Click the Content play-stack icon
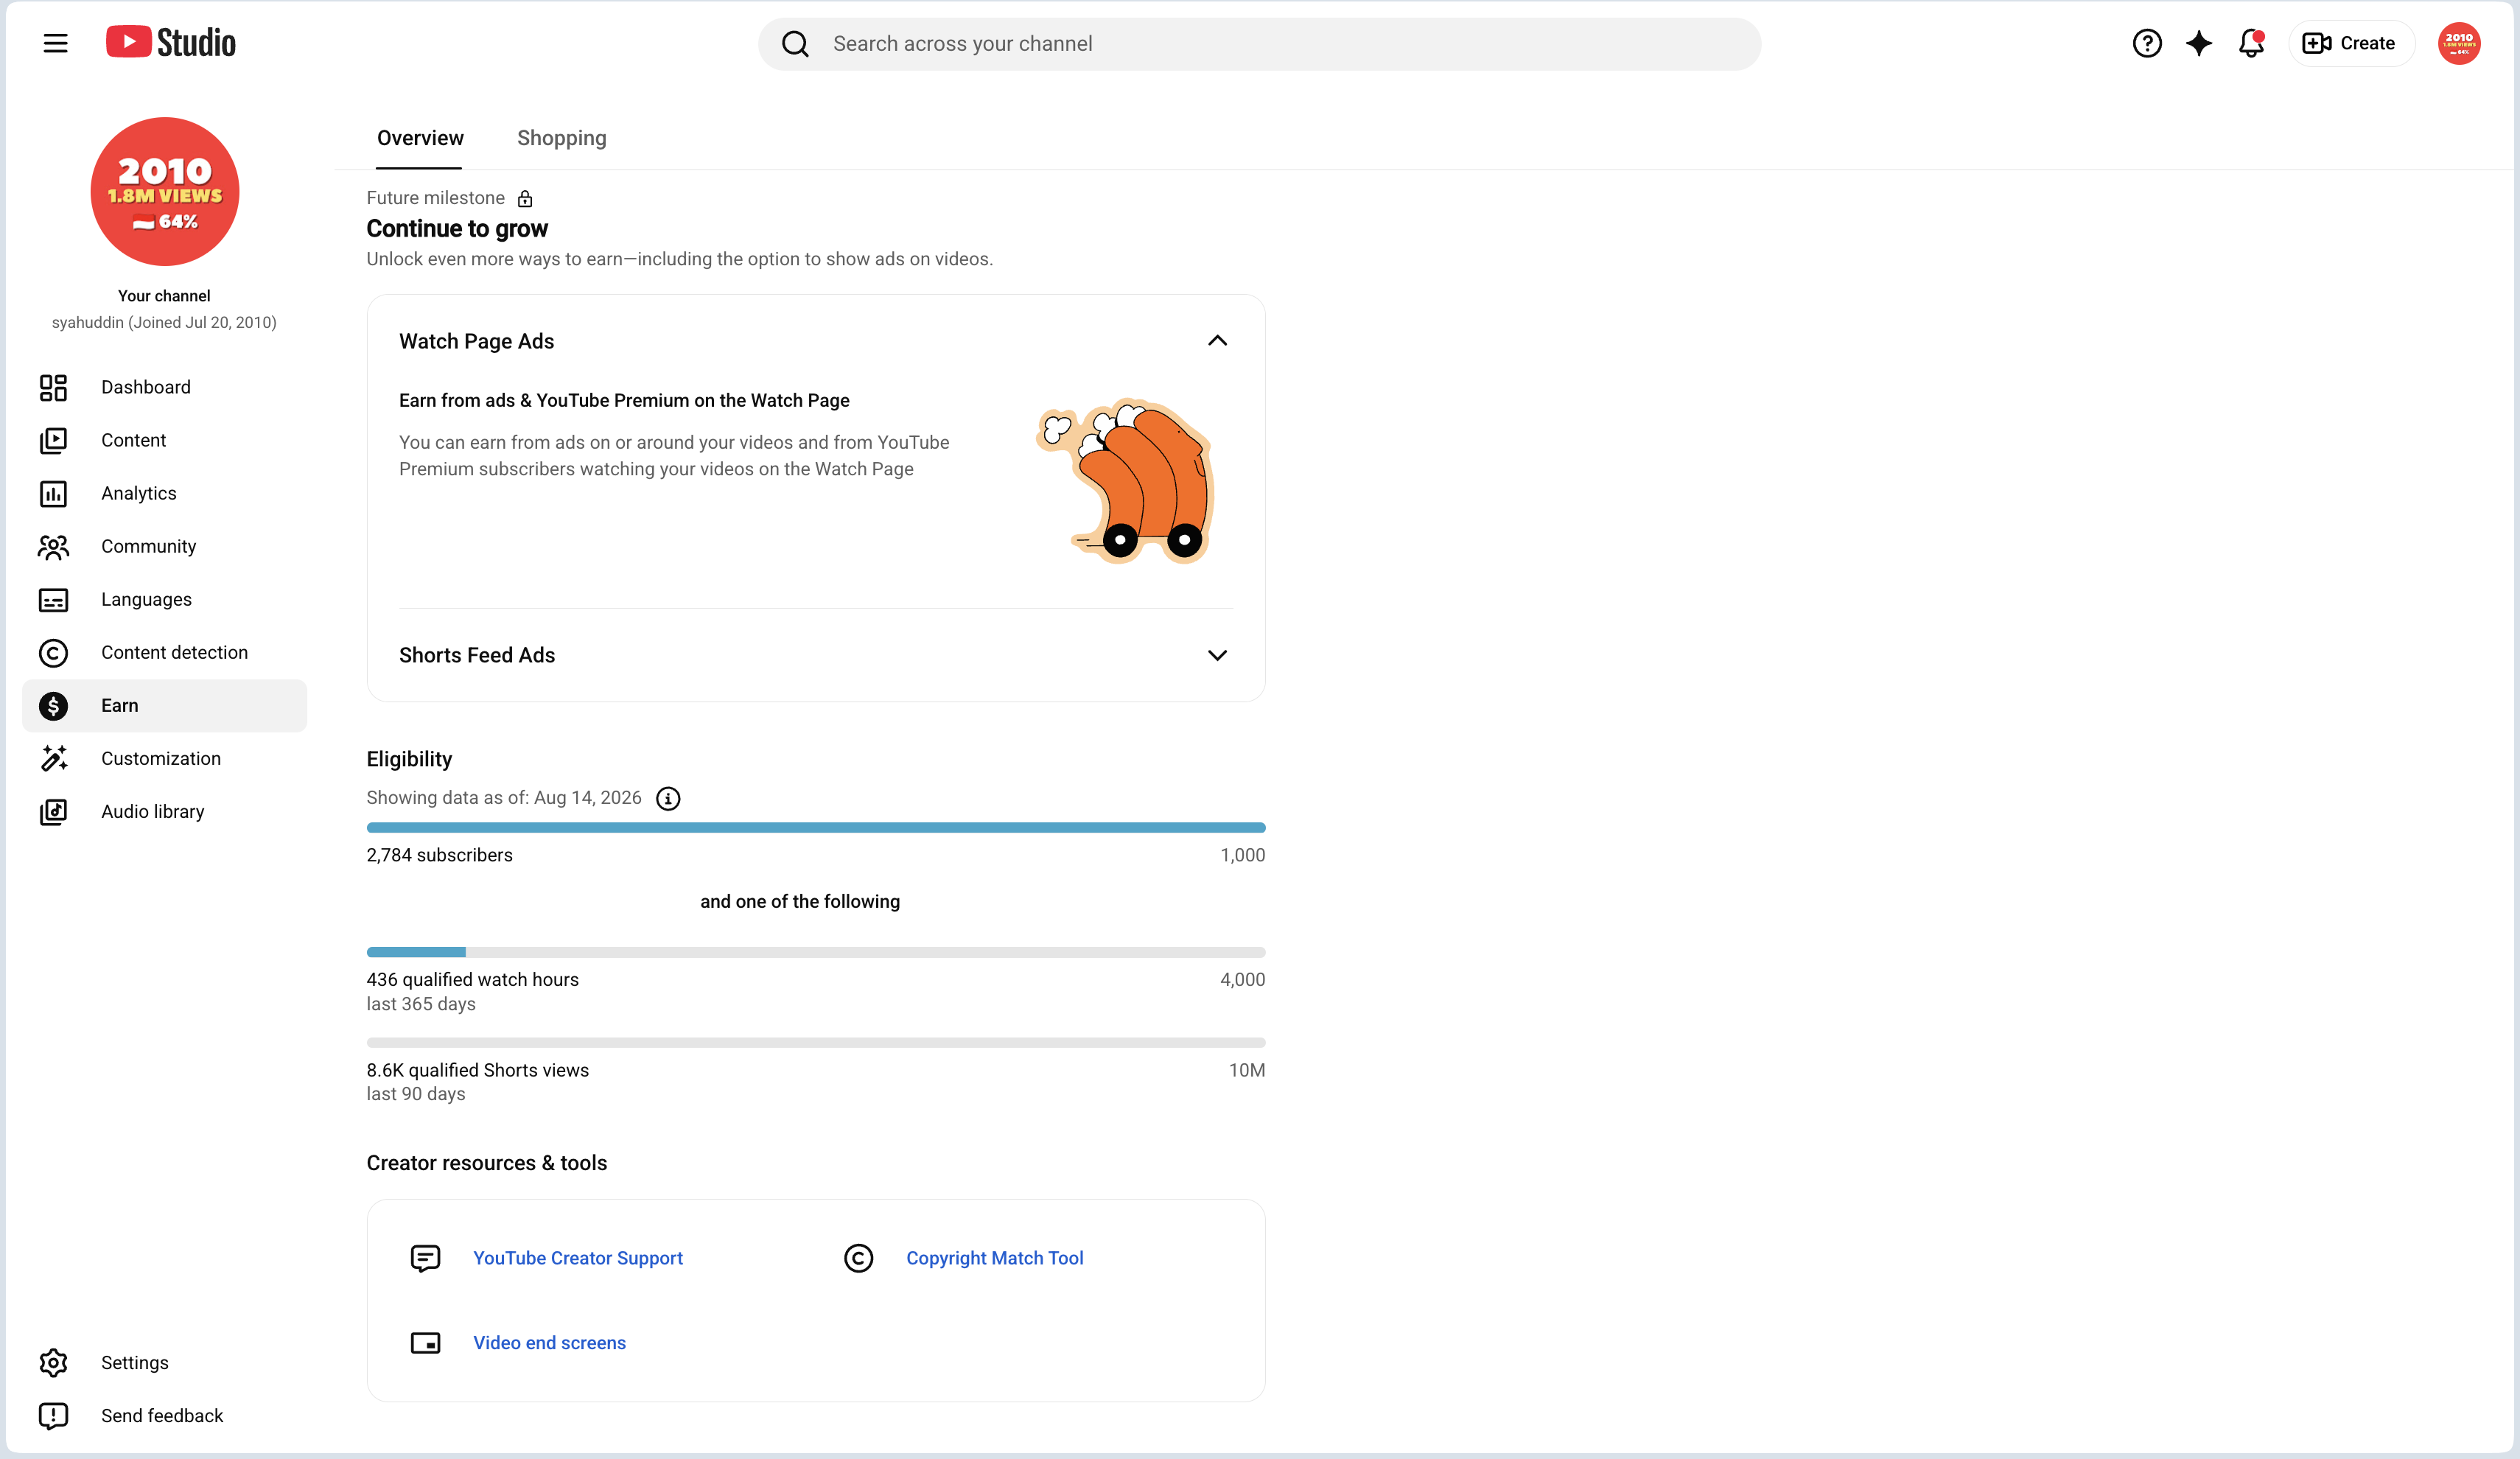 pos(53,440)
